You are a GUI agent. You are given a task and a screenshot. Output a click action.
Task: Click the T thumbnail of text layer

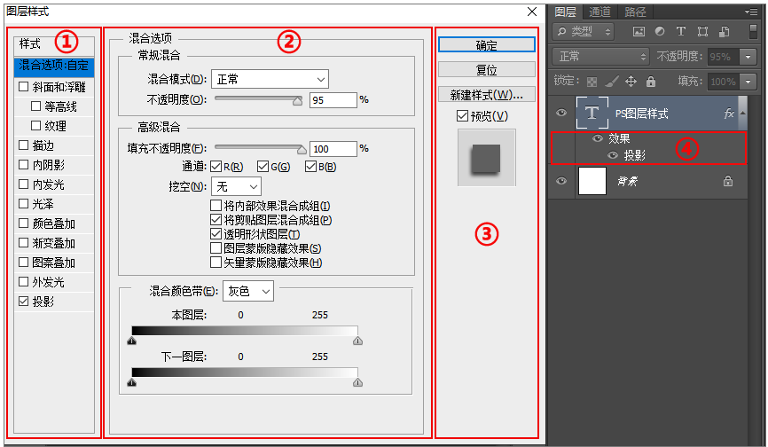click(x=592, y=113)
